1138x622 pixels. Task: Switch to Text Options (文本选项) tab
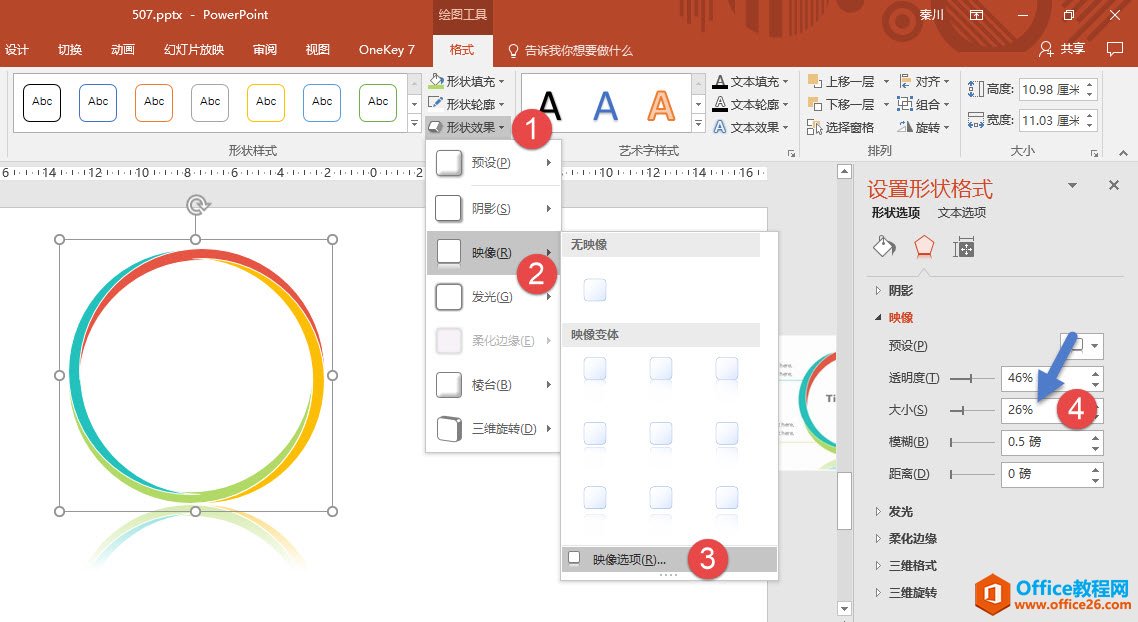(x=961, y=213)
